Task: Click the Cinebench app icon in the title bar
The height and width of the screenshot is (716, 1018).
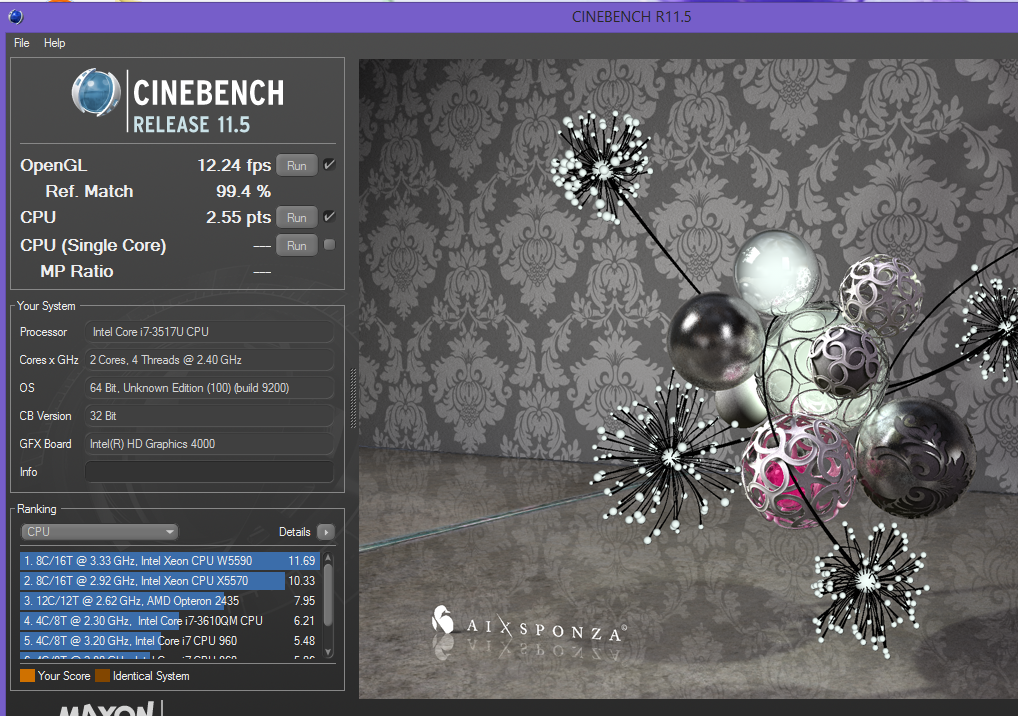Action: (16, 17)
